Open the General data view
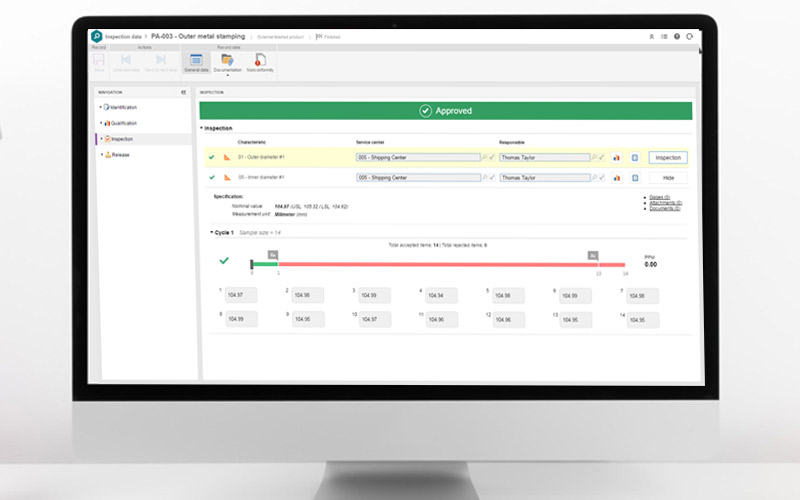Screen dimensions: 800x500 click(196, 62)
